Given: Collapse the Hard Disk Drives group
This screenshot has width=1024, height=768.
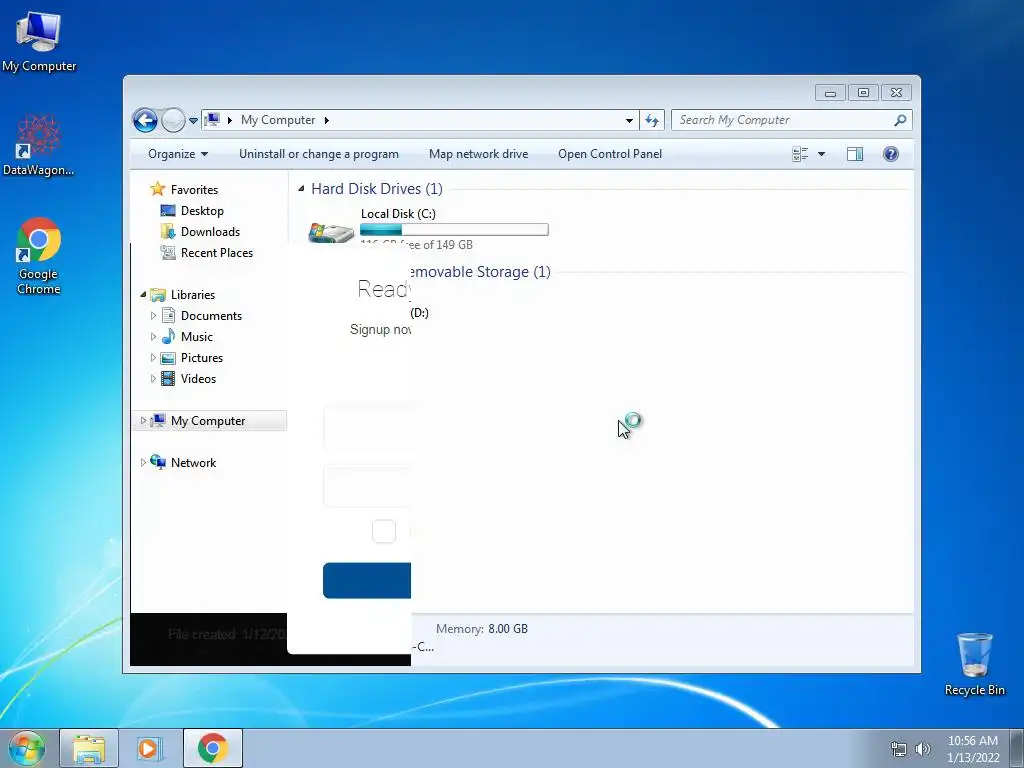Looking at the screenshot, I should pos(301,189).
